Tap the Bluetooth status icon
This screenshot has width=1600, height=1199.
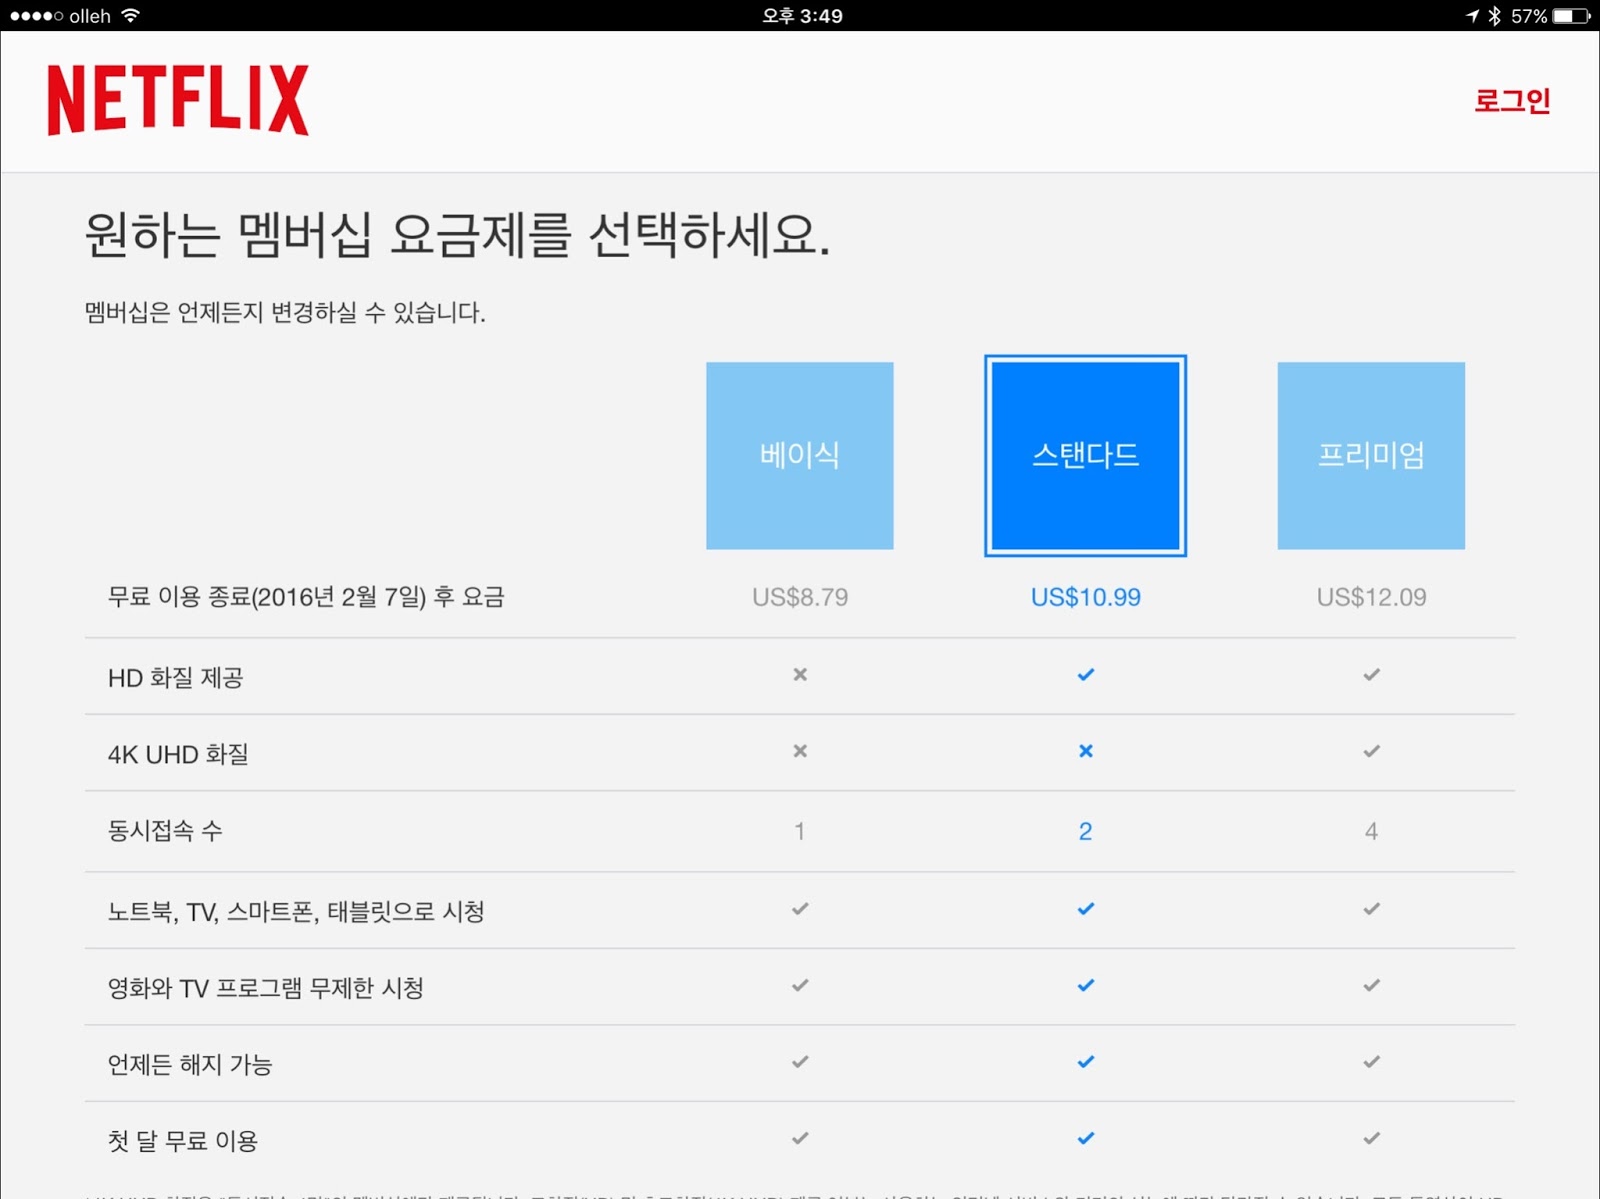(1495, 16)
